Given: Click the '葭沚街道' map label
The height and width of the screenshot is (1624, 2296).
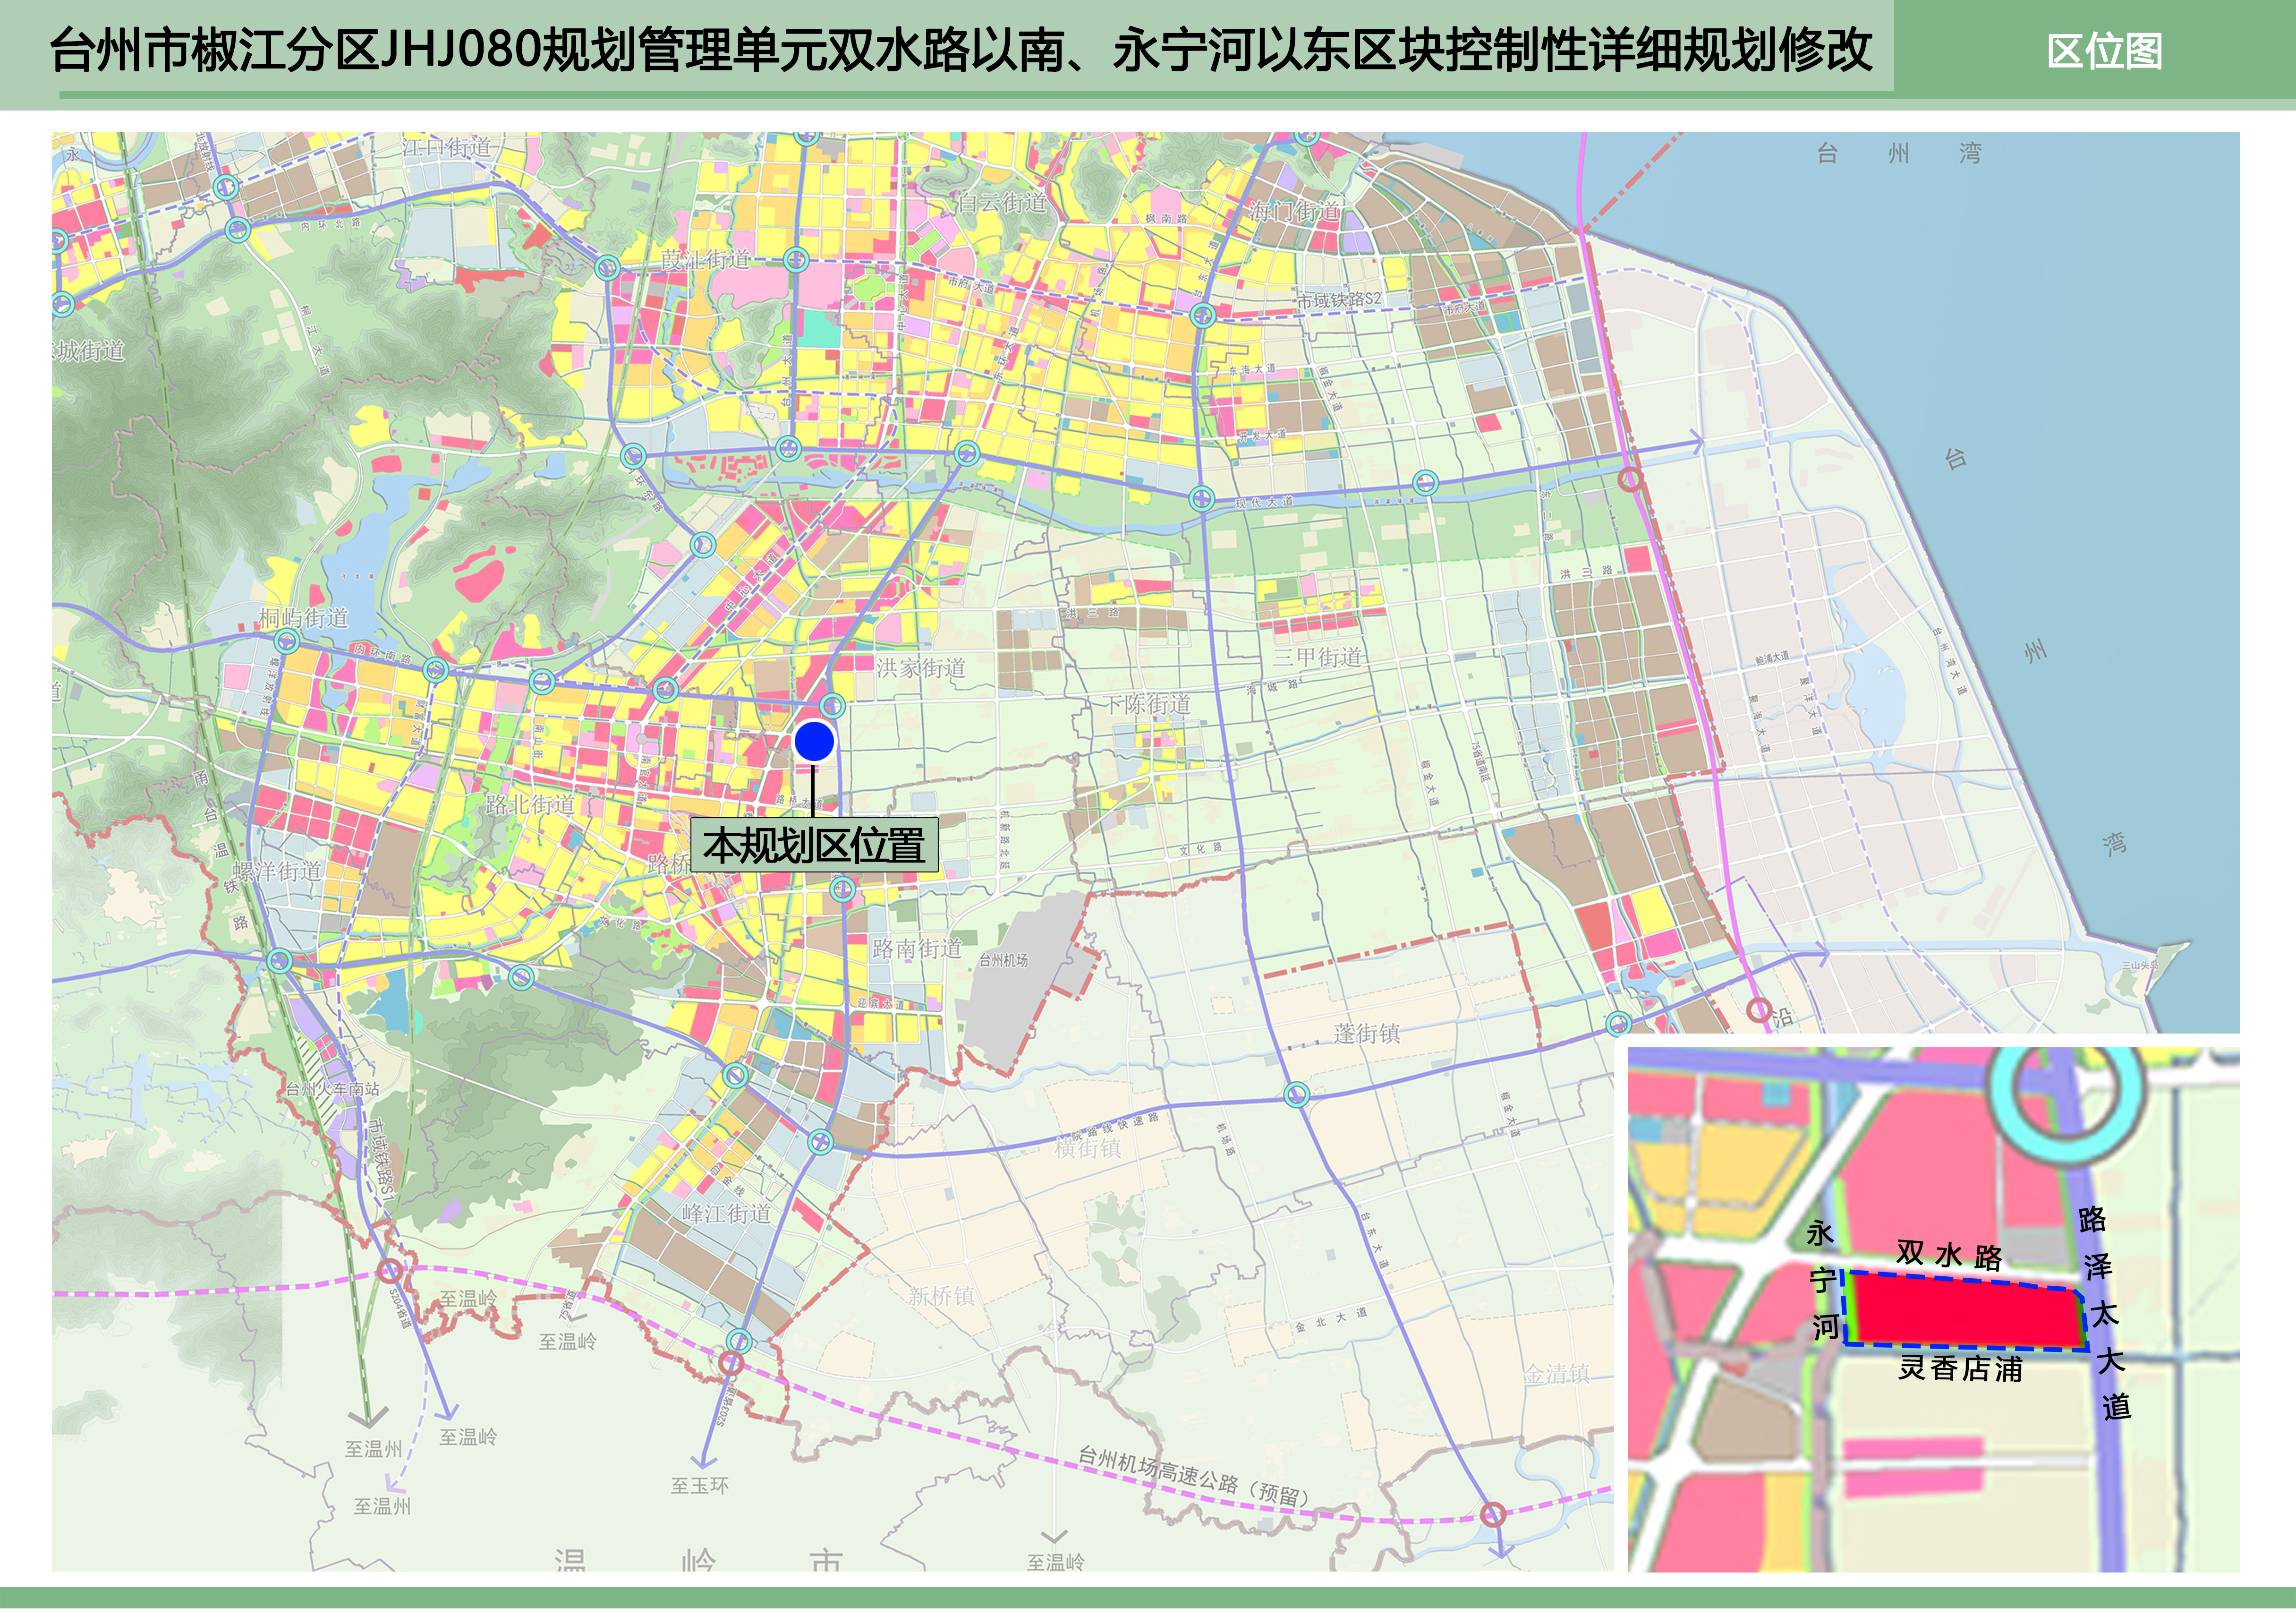Looking at the screenshot, I should 705,260.
